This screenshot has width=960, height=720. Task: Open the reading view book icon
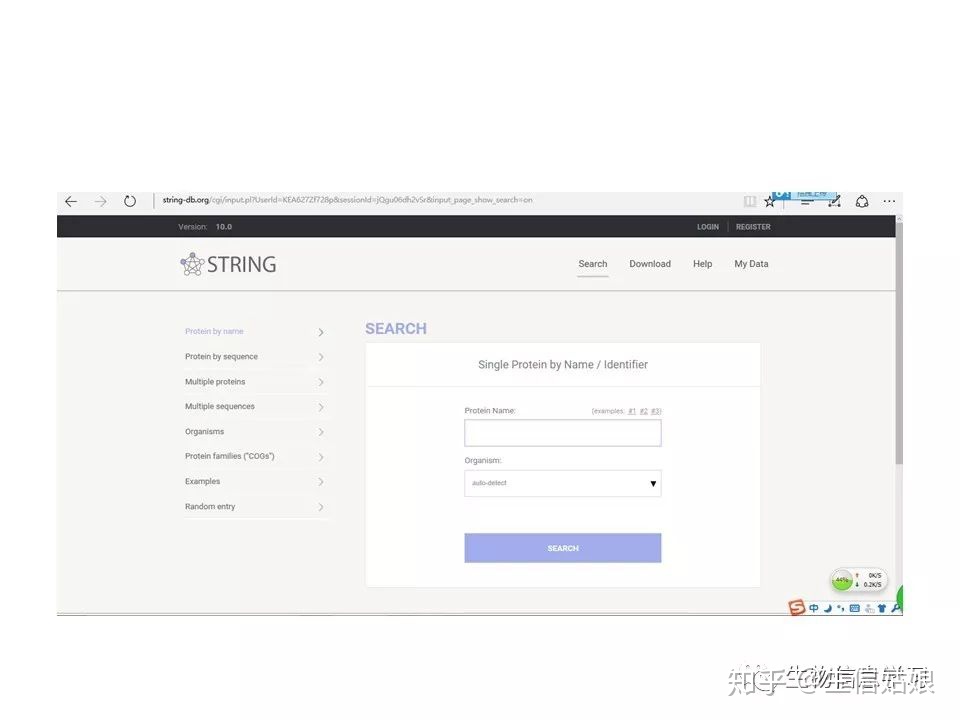tap(750, 201)
